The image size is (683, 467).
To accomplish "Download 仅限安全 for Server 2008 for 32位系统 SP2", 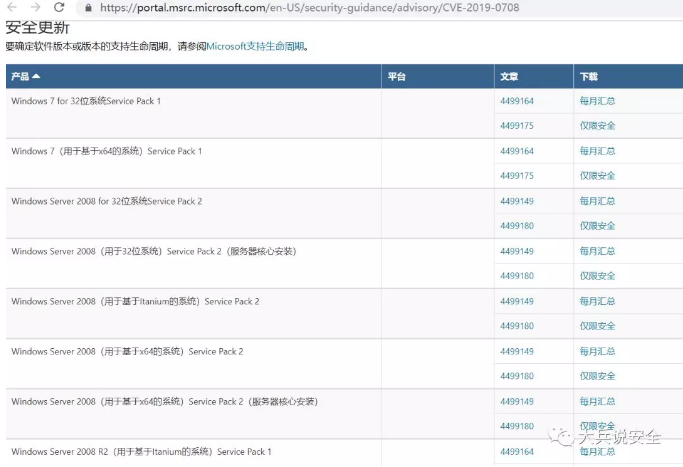I will coord(597,226).
